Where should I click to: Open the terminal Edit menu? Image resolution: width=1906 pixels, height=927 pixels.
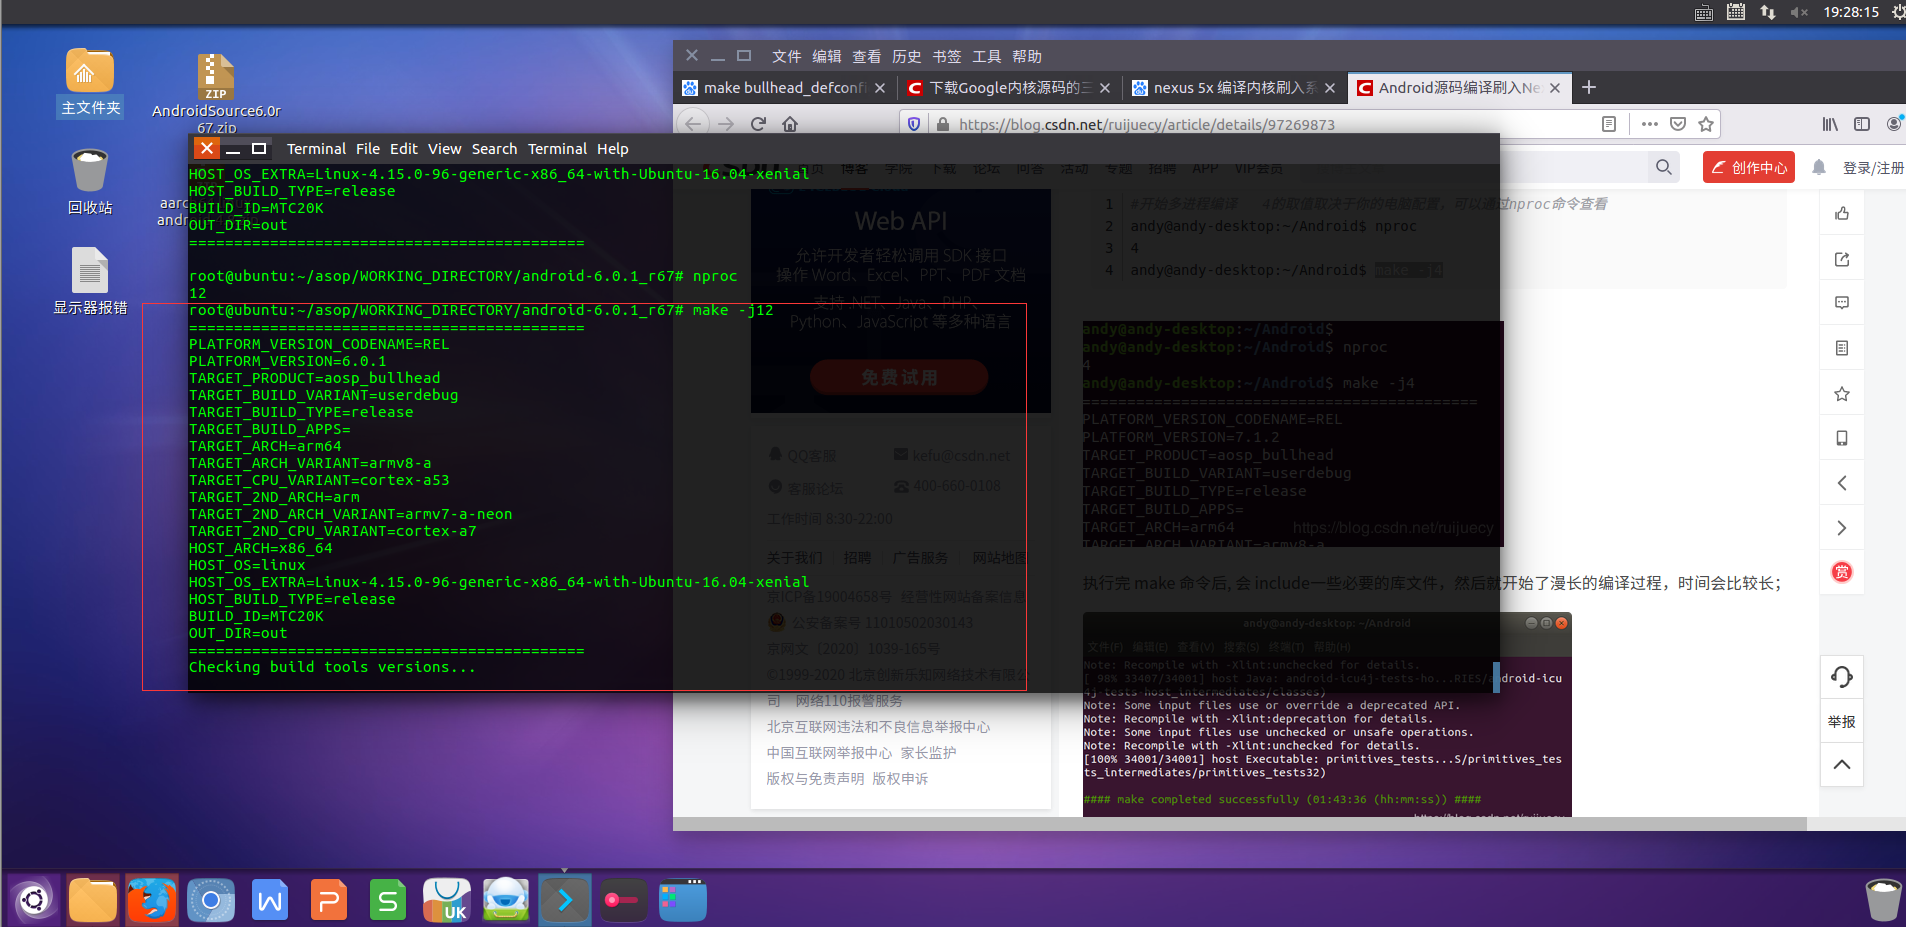[404, 149]
